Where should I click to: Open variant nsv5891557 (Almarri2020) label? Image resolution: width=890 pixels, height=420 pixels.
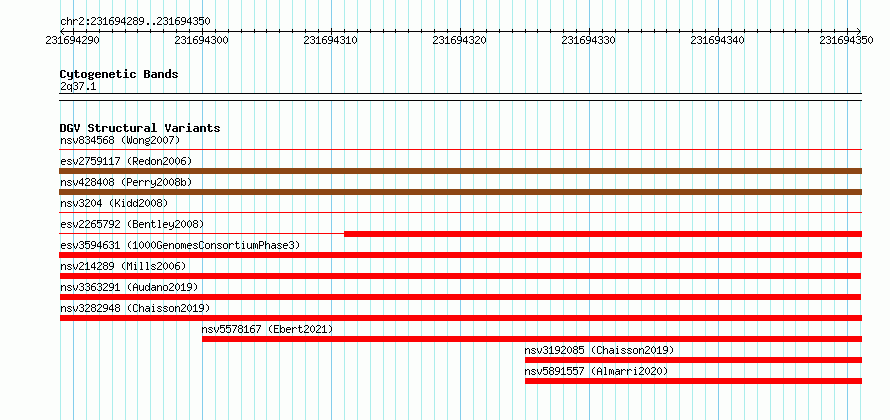[597, 371]
